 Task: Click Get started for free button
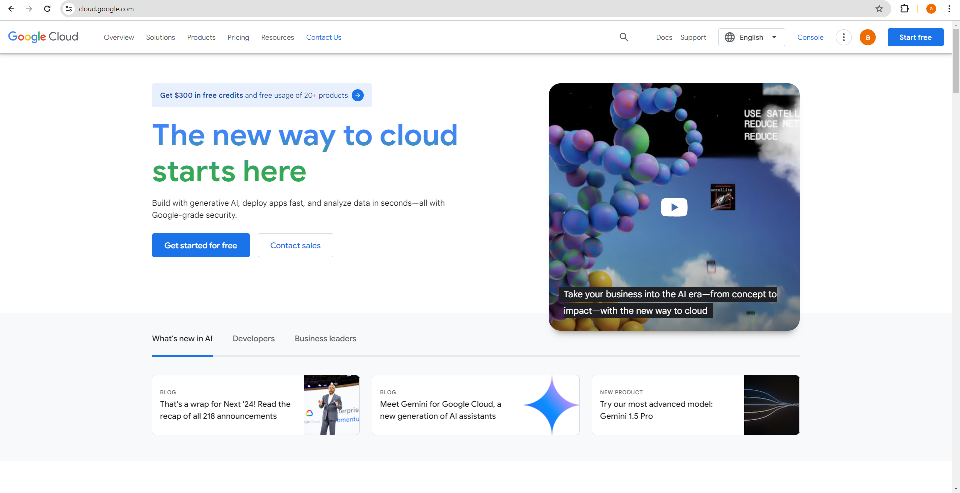tap(201, 245)
